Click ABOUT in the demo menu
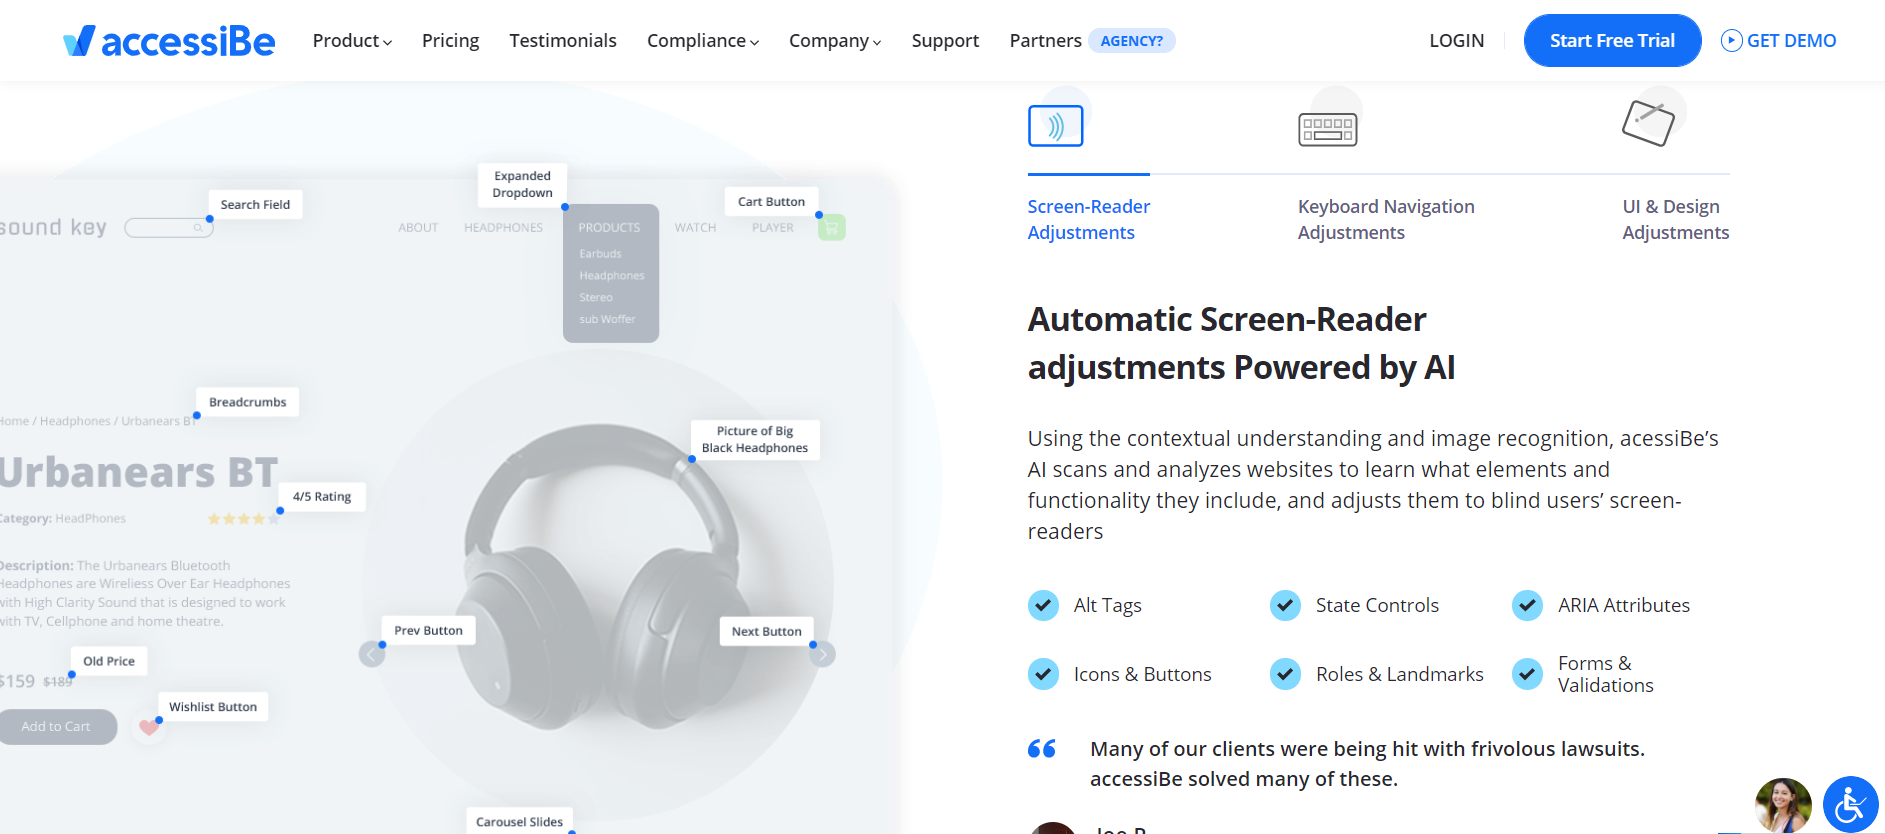The height and width of the screenshot is (834, 1885). pos(418,228)
